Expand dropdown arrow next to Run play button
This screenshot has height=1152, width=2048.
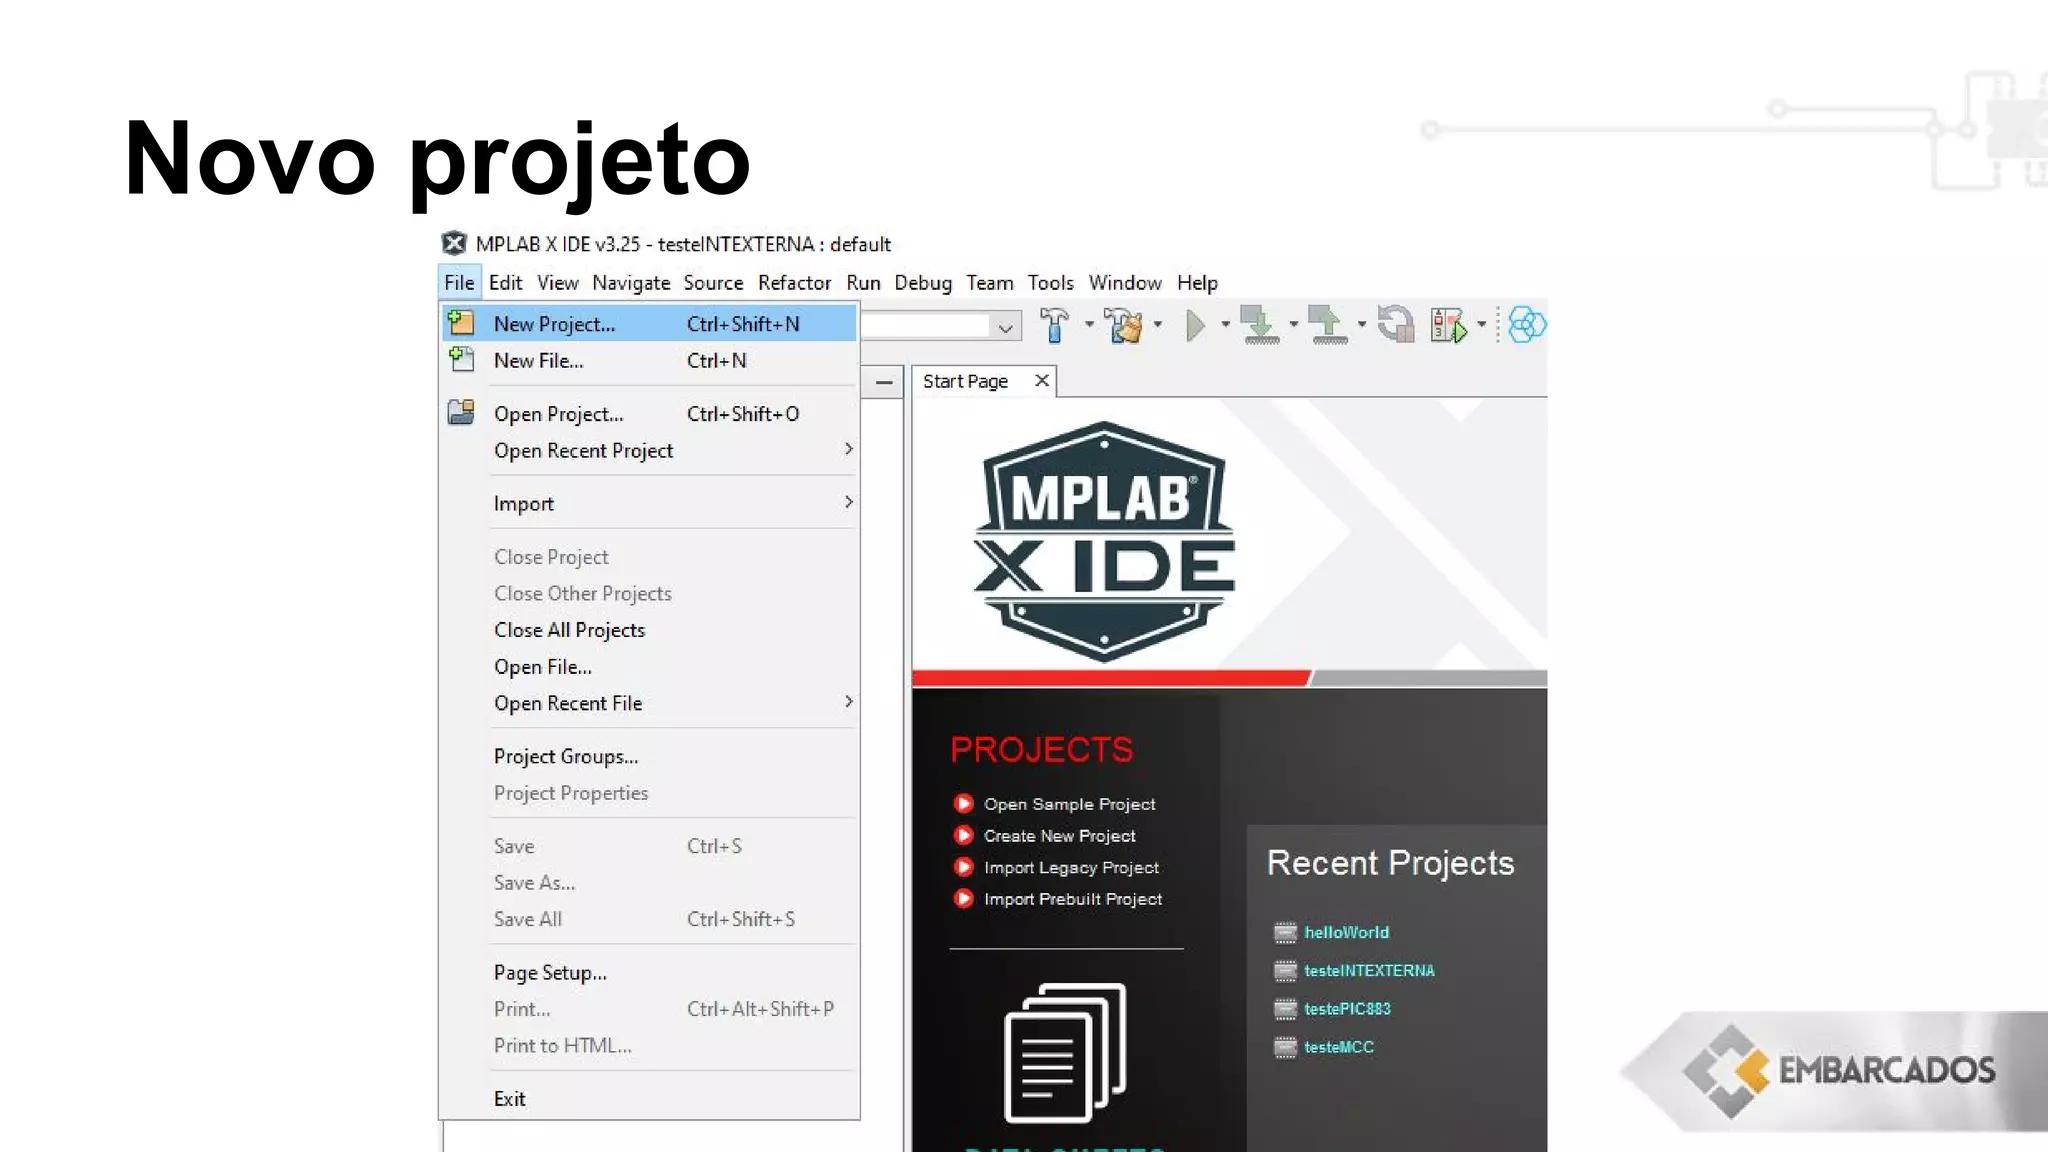point(1225,324)
